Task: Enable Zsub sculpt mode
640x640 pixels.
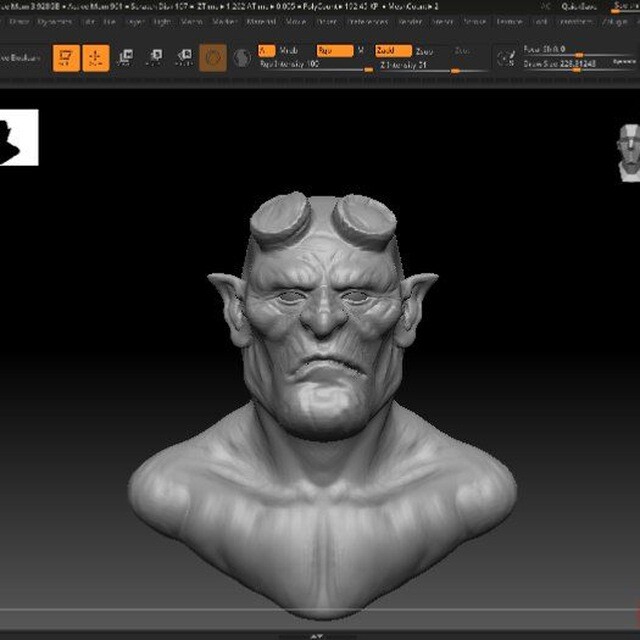Action: tap(424, 51)
